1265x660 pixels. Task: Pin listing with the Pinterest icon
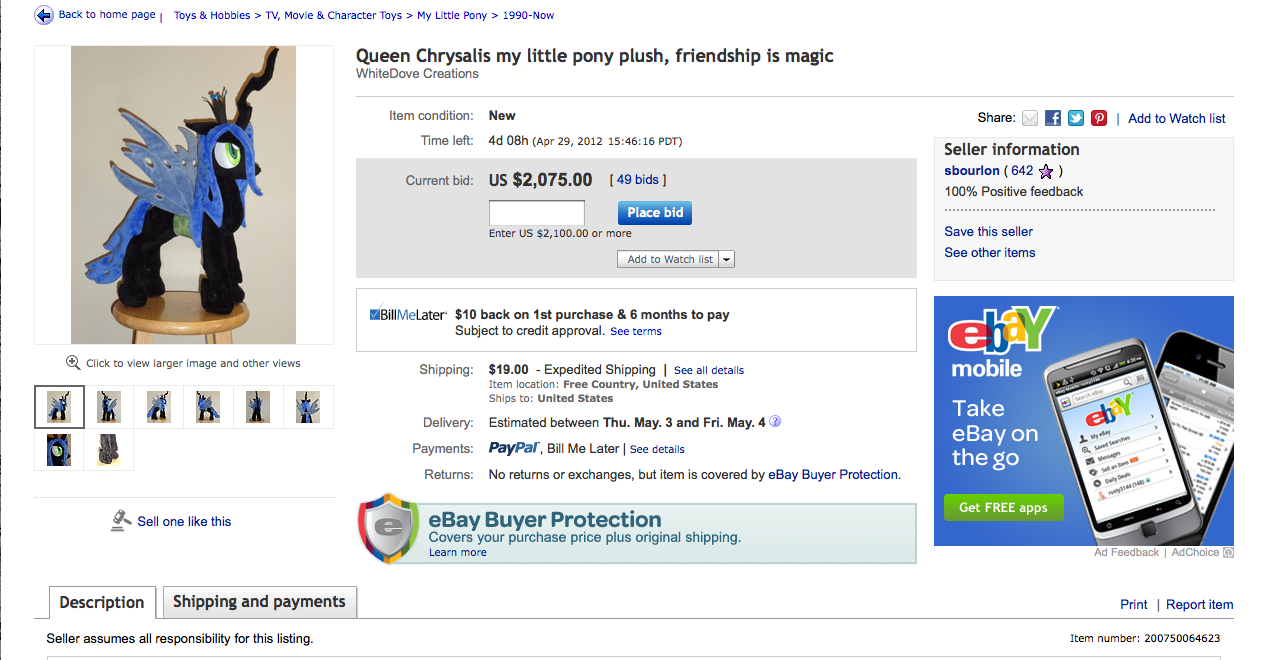[1099, 118]
